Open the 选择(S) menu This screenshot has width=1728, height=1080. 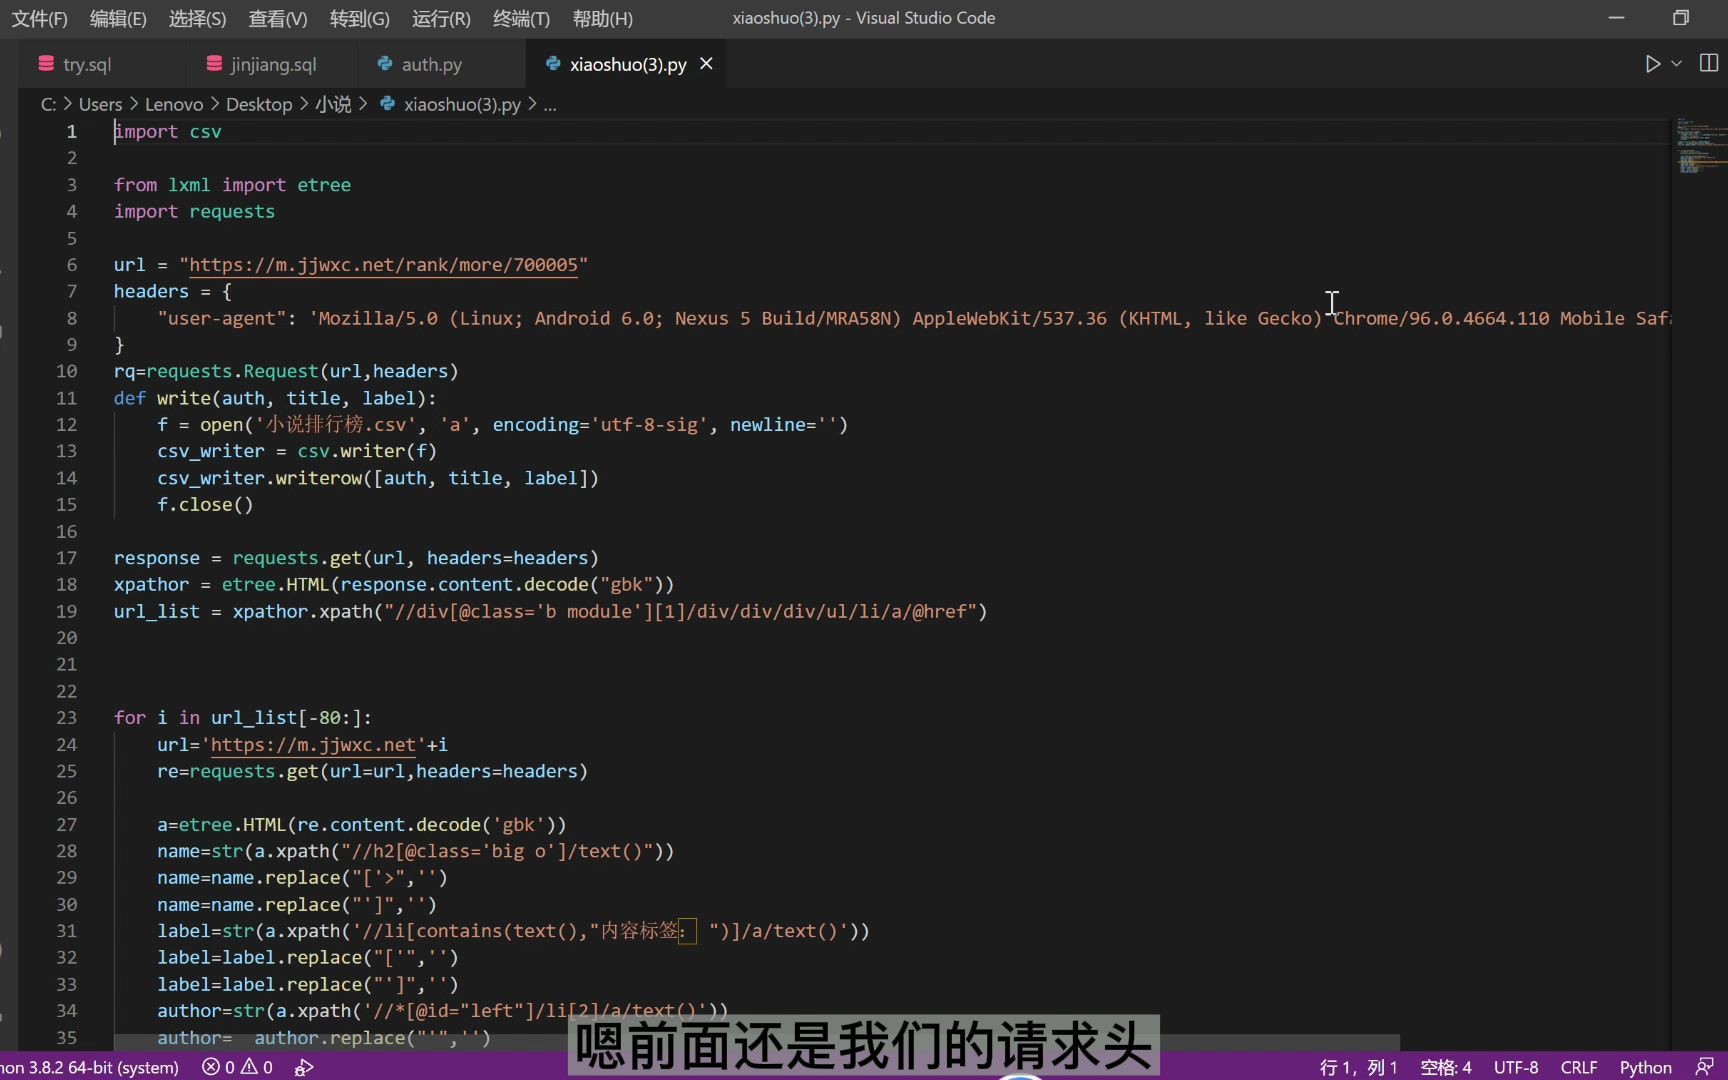click(x=197, y=18)
